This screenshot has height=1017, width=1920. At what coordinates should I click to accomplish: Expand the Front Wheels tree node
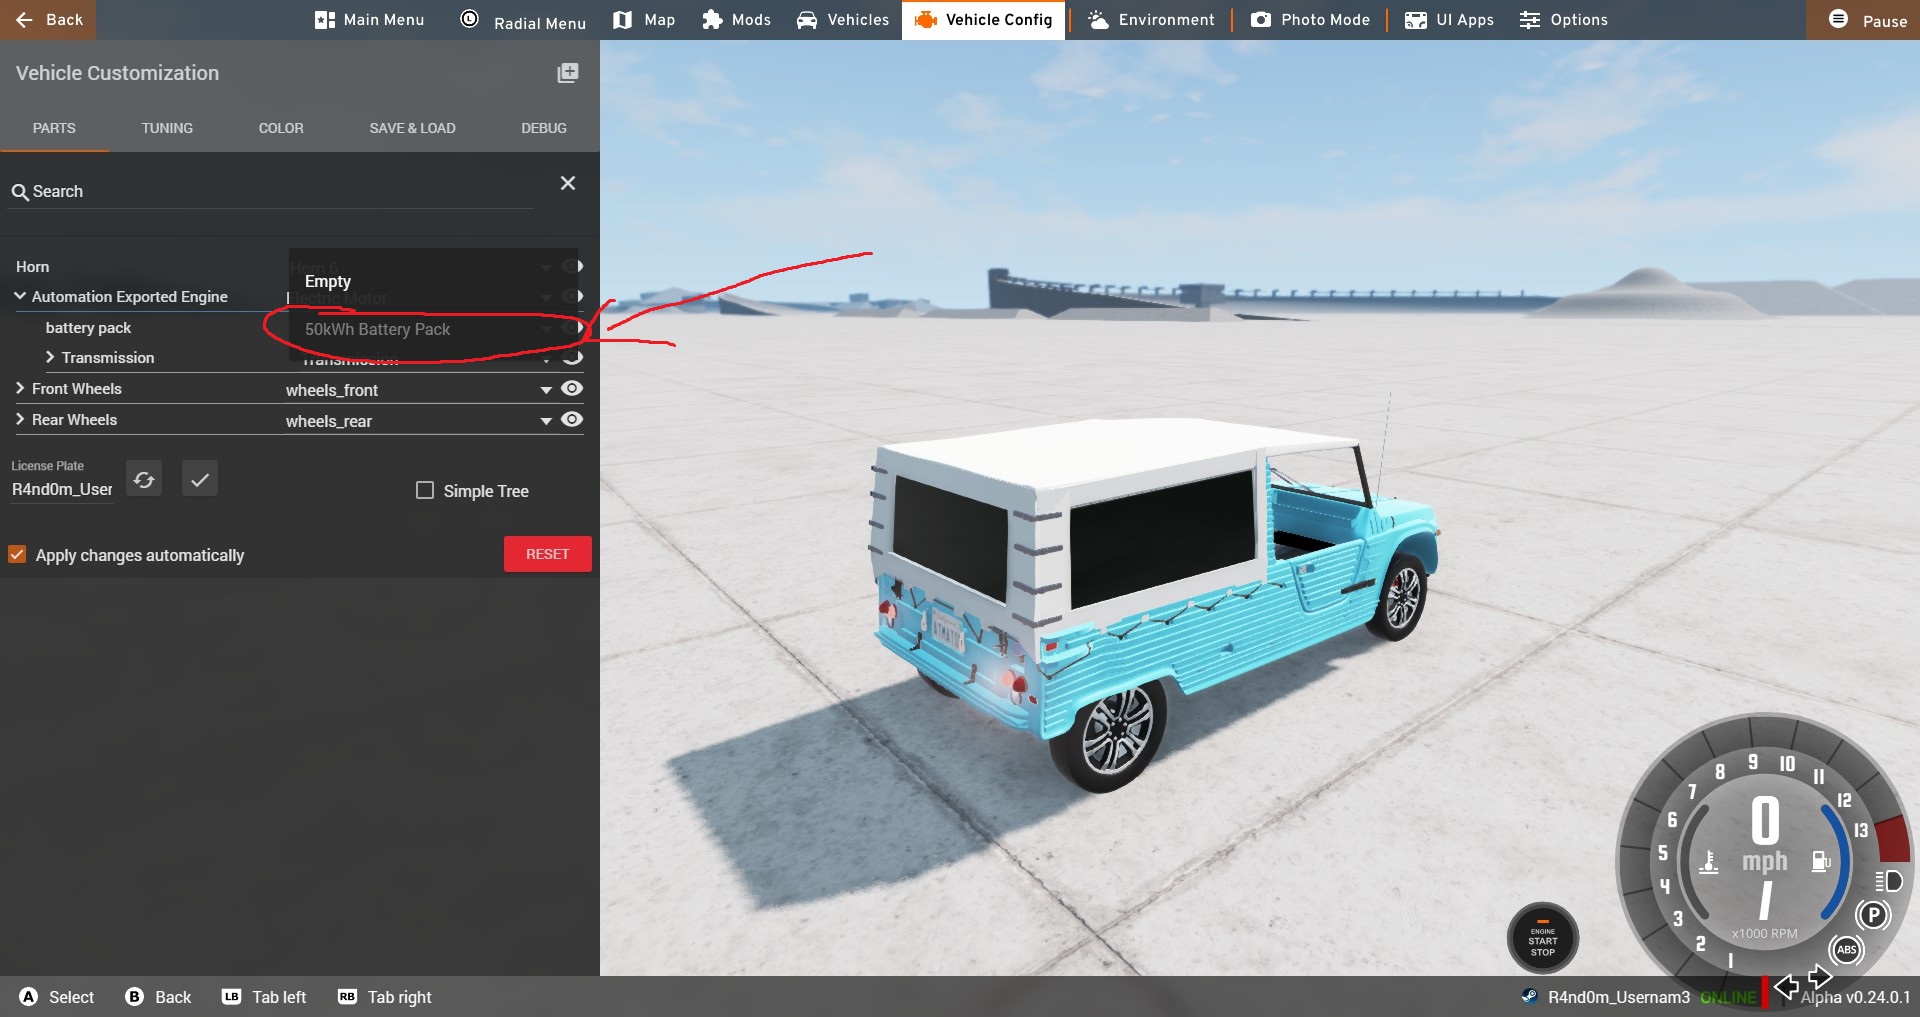click(x=20, y=388)
